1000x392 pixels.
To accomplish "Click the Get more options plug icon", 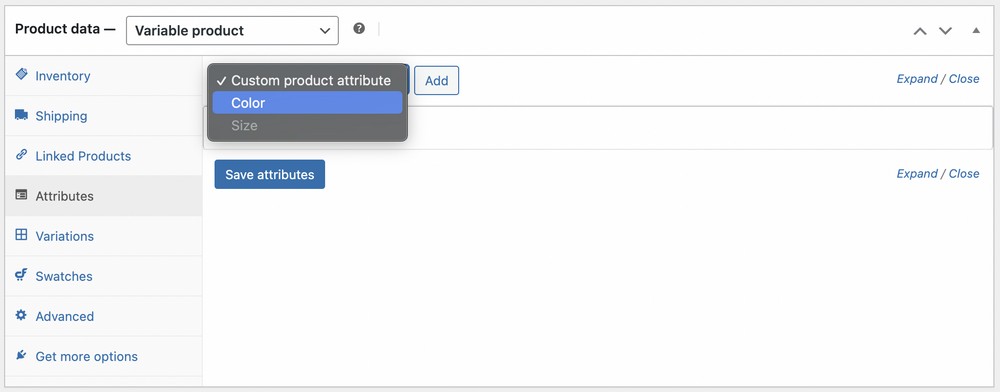I will (x=22, y=356).
